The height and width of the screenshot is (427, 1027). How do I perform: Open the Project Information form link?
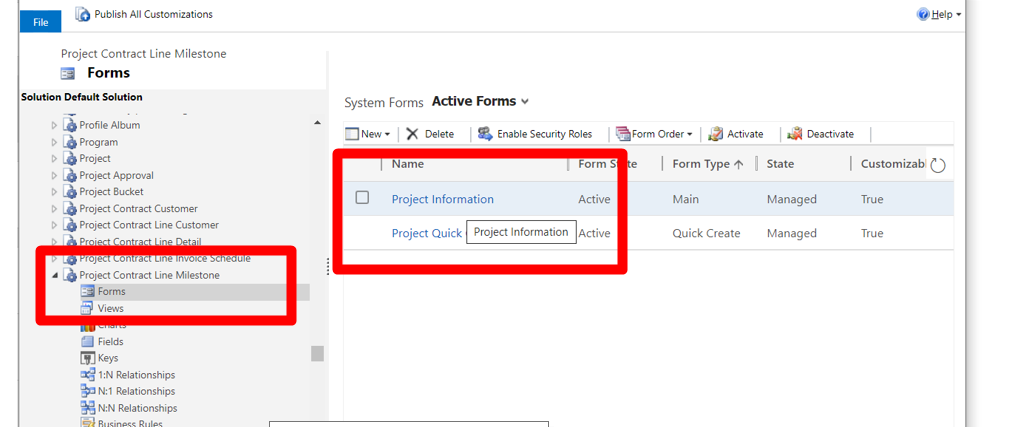(x=442, y=199)
